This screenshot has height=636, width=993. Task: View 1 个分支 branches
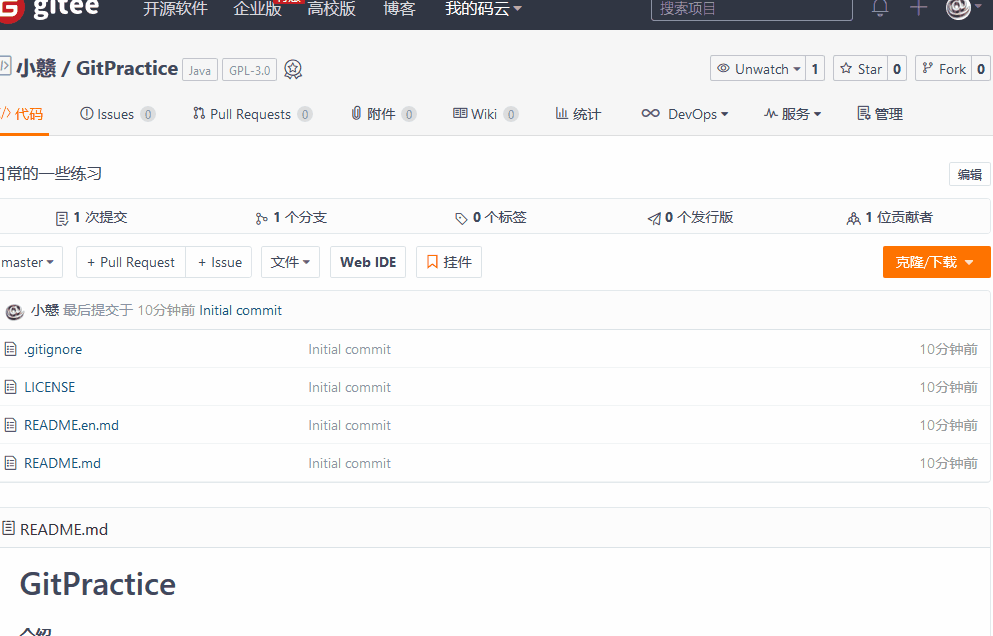(291, 217)
